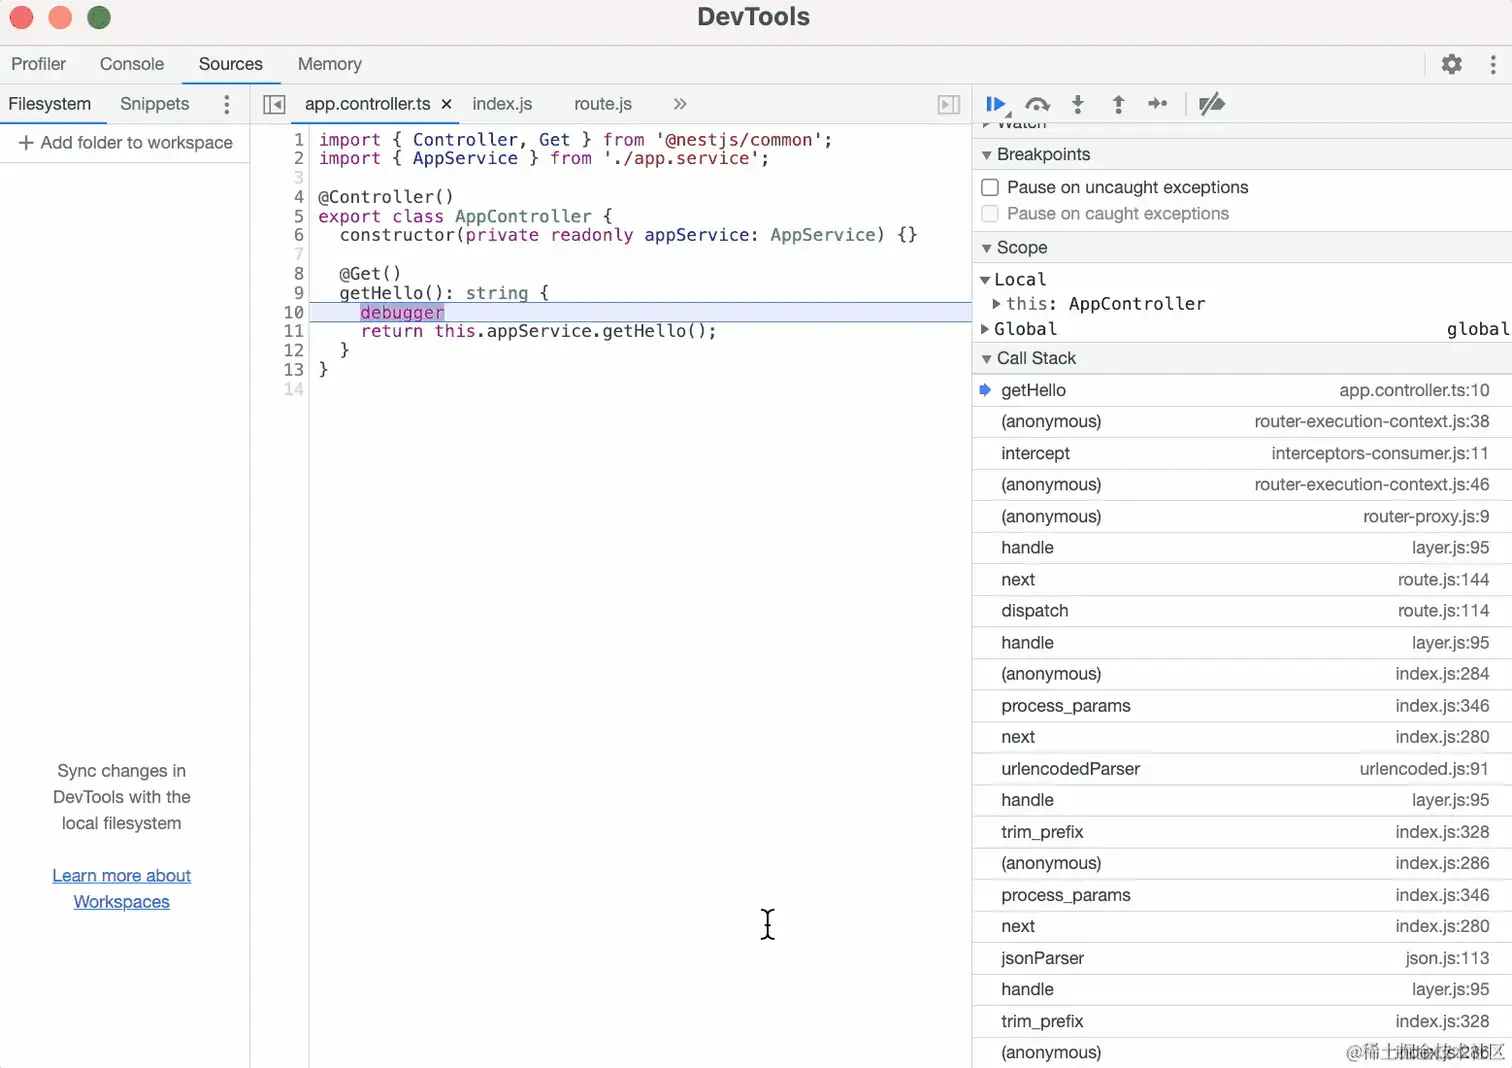Collapse the Breakpoints section
This screenshot has height=1068, width=1512.
click(x=987, y=155)
